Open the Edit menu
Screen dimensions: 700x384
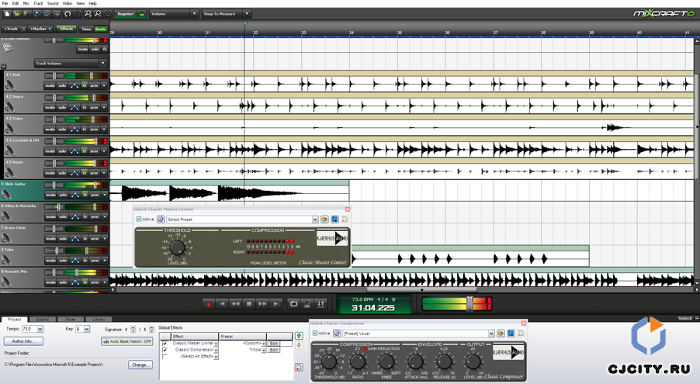16,3
